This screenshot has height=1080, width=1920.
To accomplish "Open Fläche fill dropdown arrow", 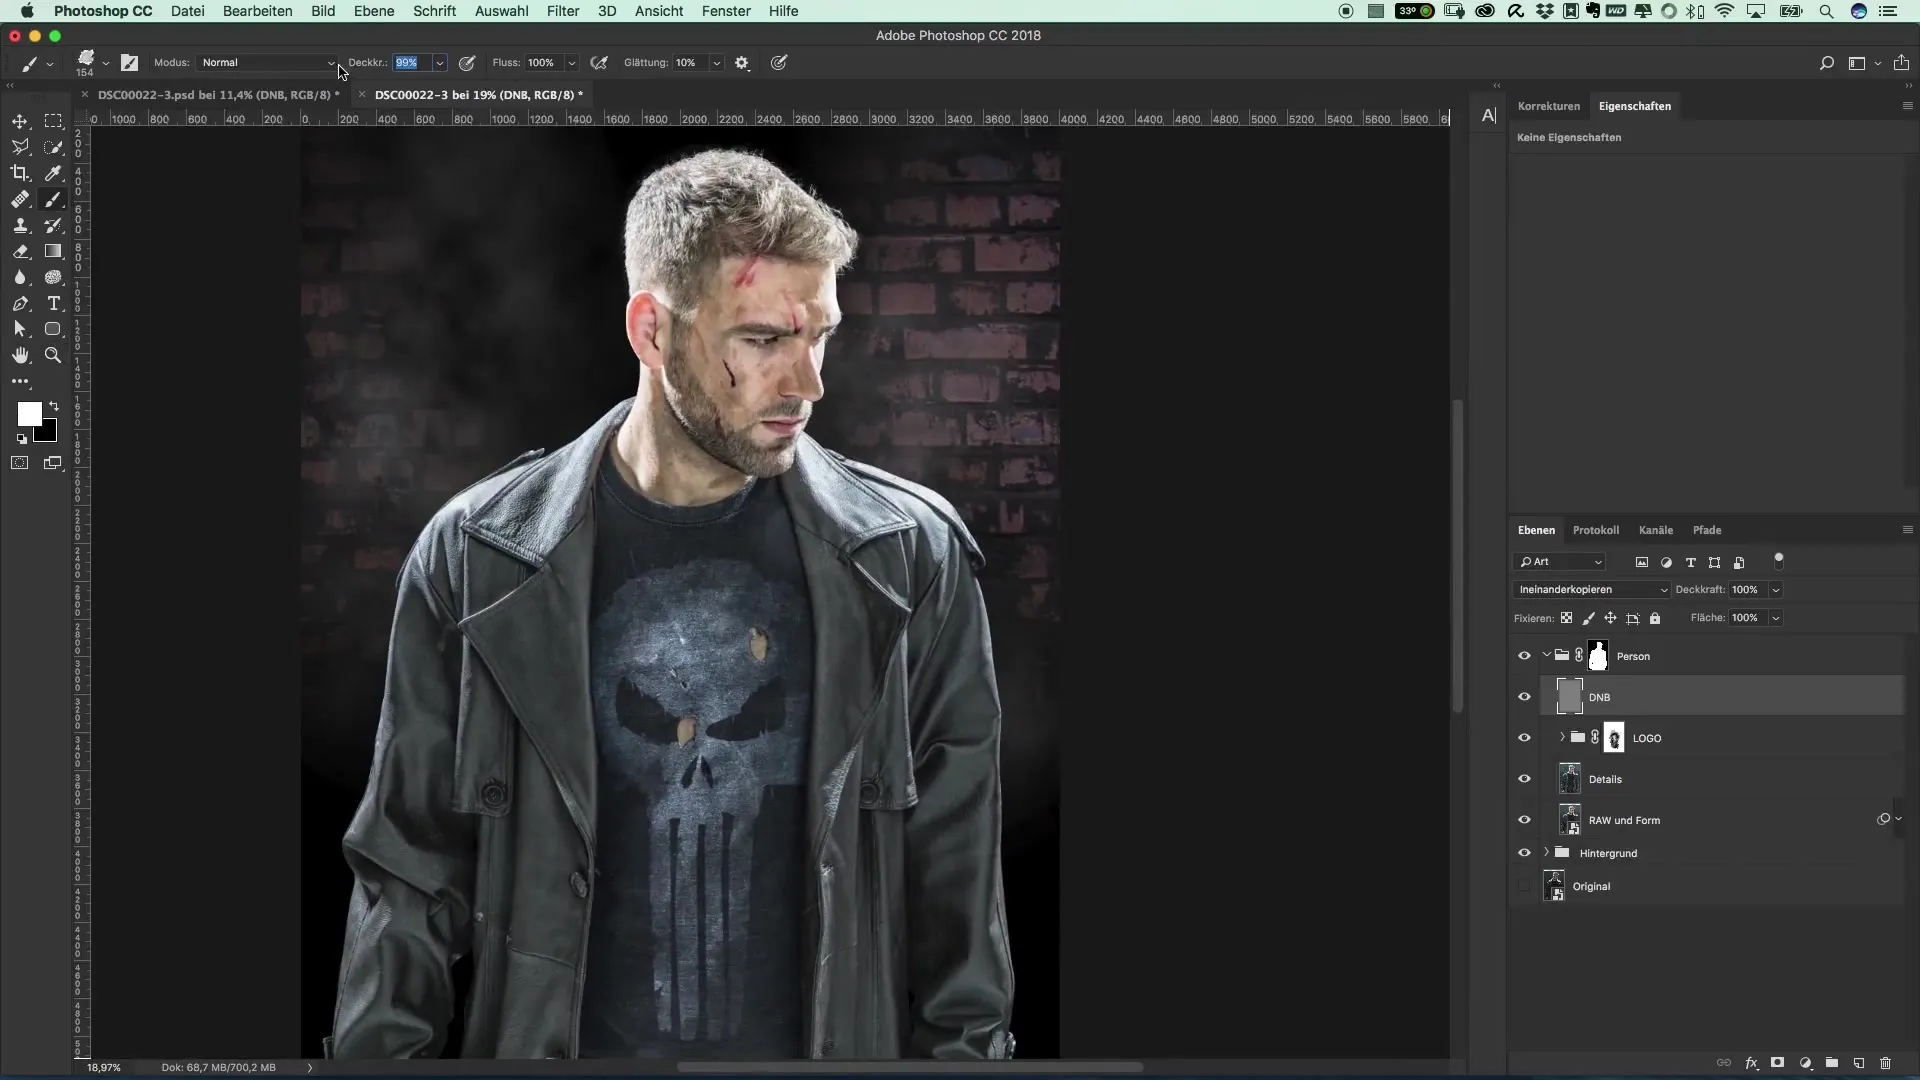I will (x=1776, y=618).
